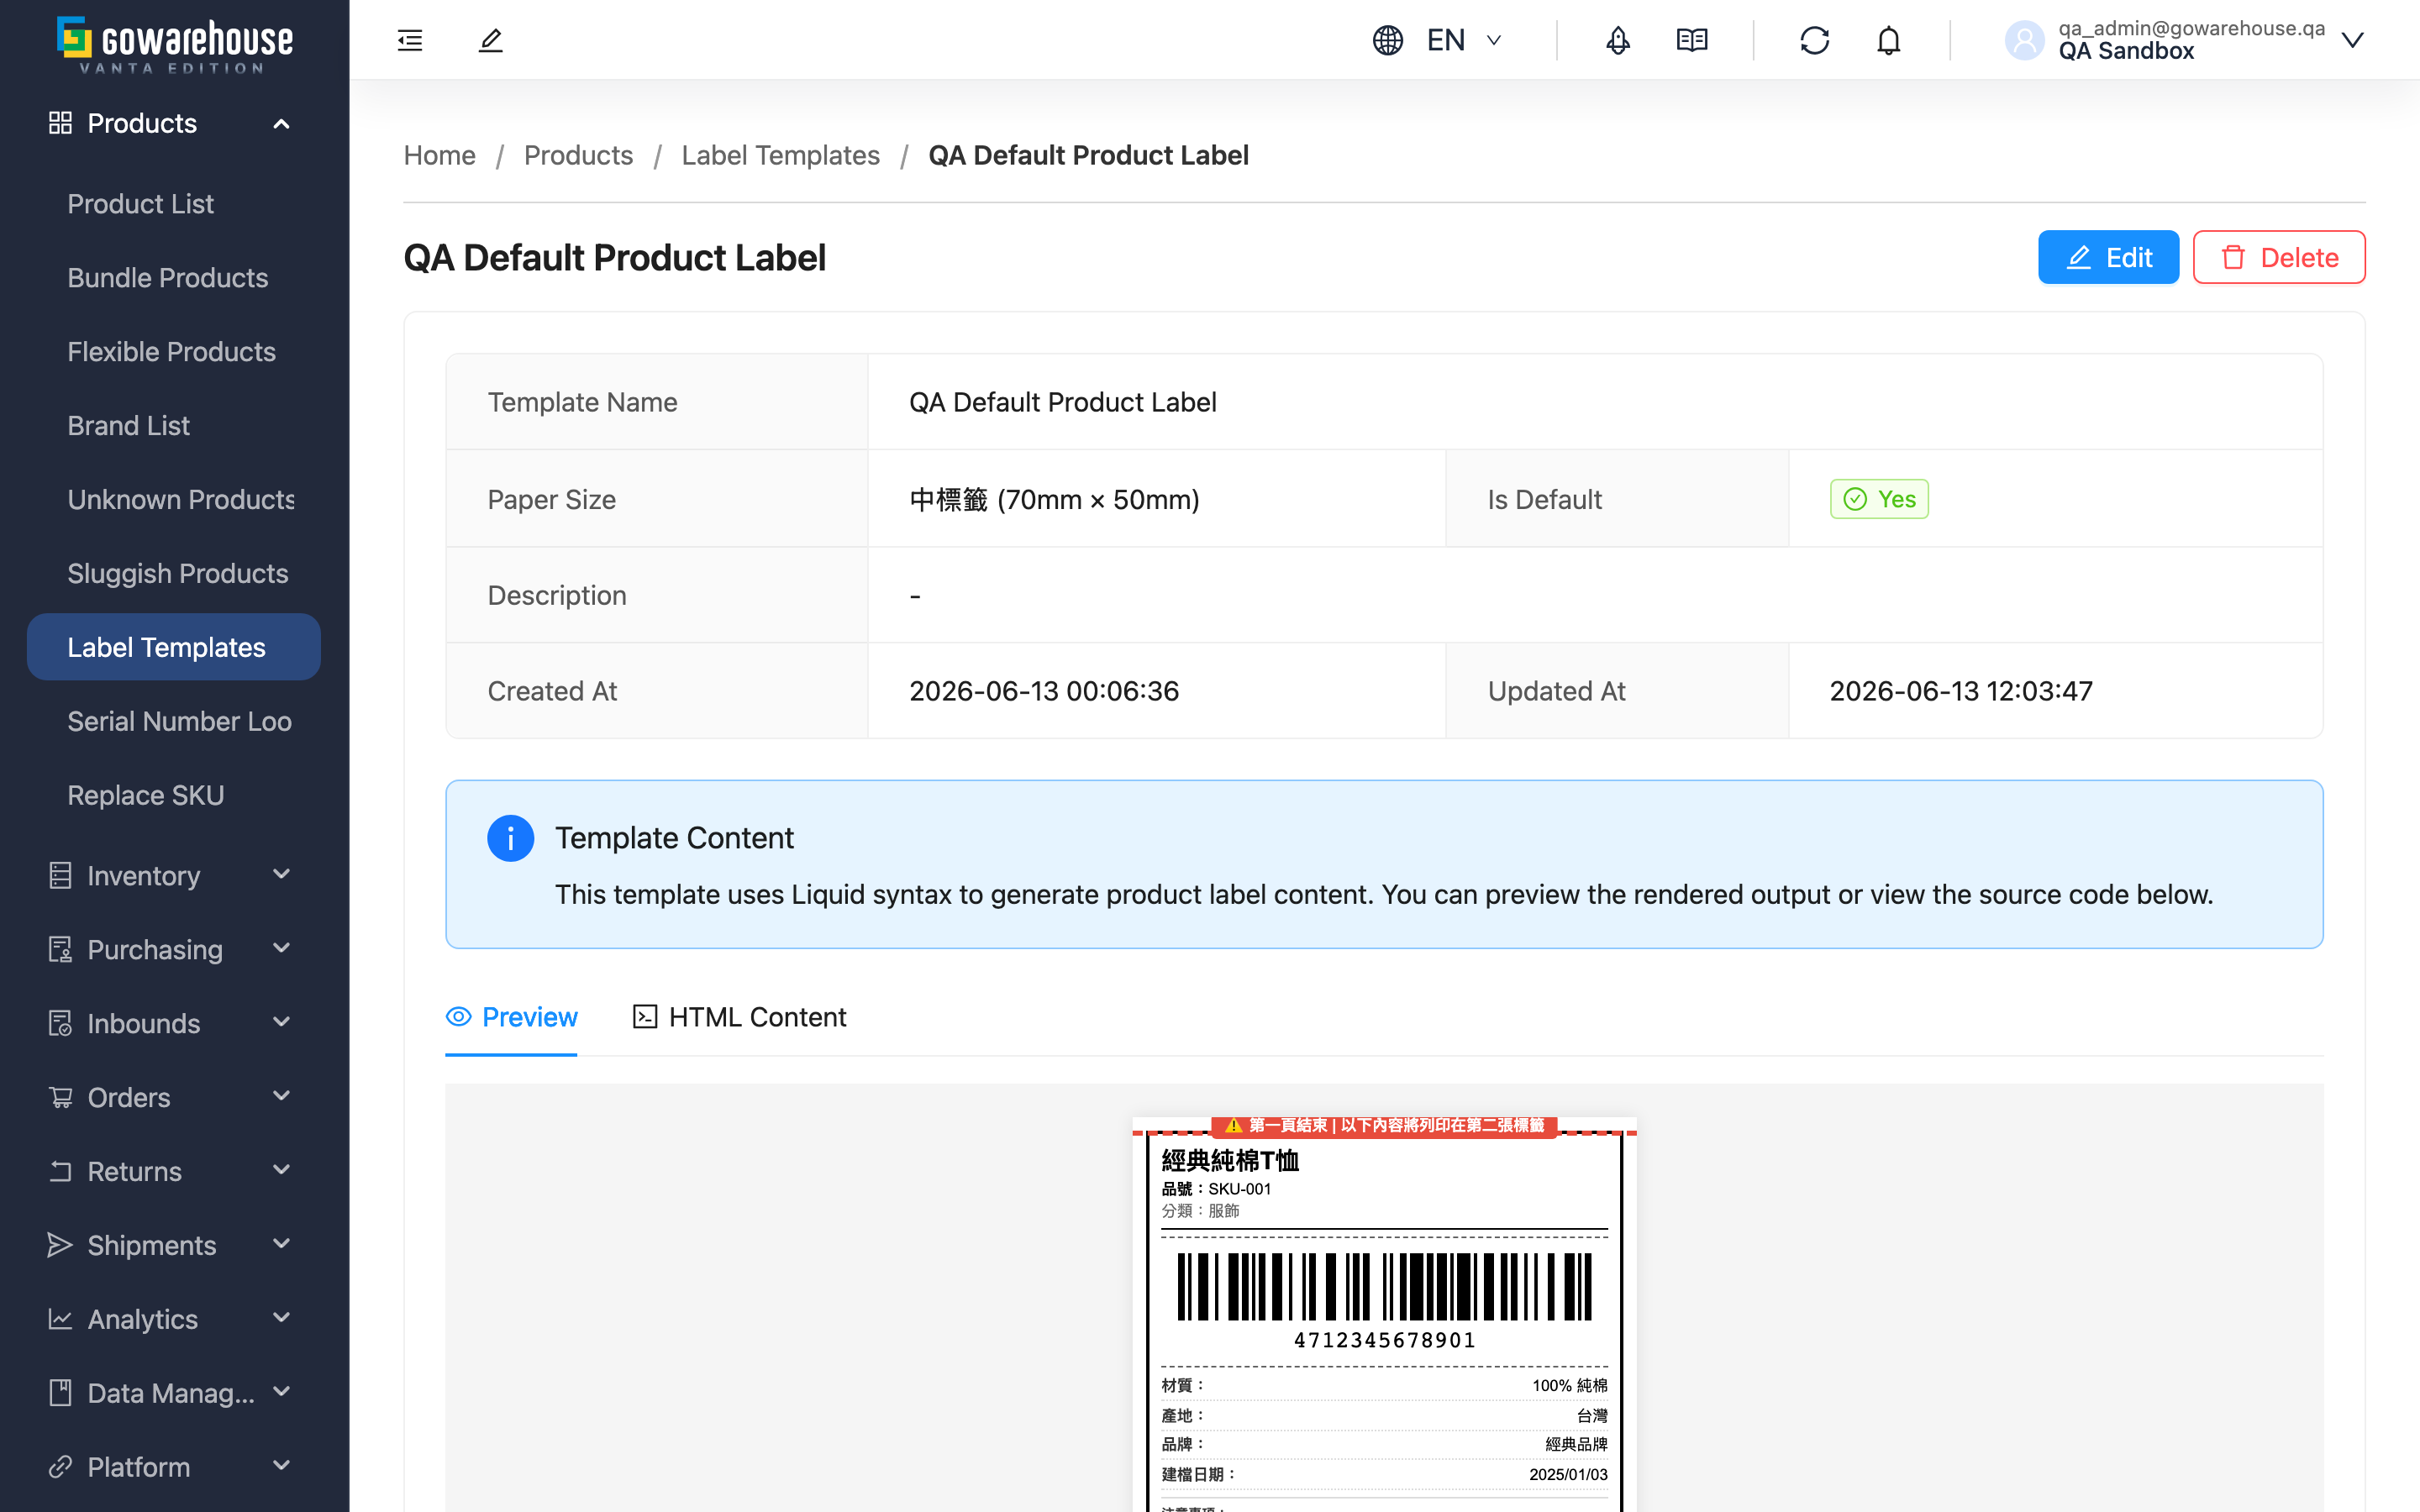Screen dimensions: 2420x1512
Task: Go to Label Templates breadcrumb
Action: click(780, 155)
